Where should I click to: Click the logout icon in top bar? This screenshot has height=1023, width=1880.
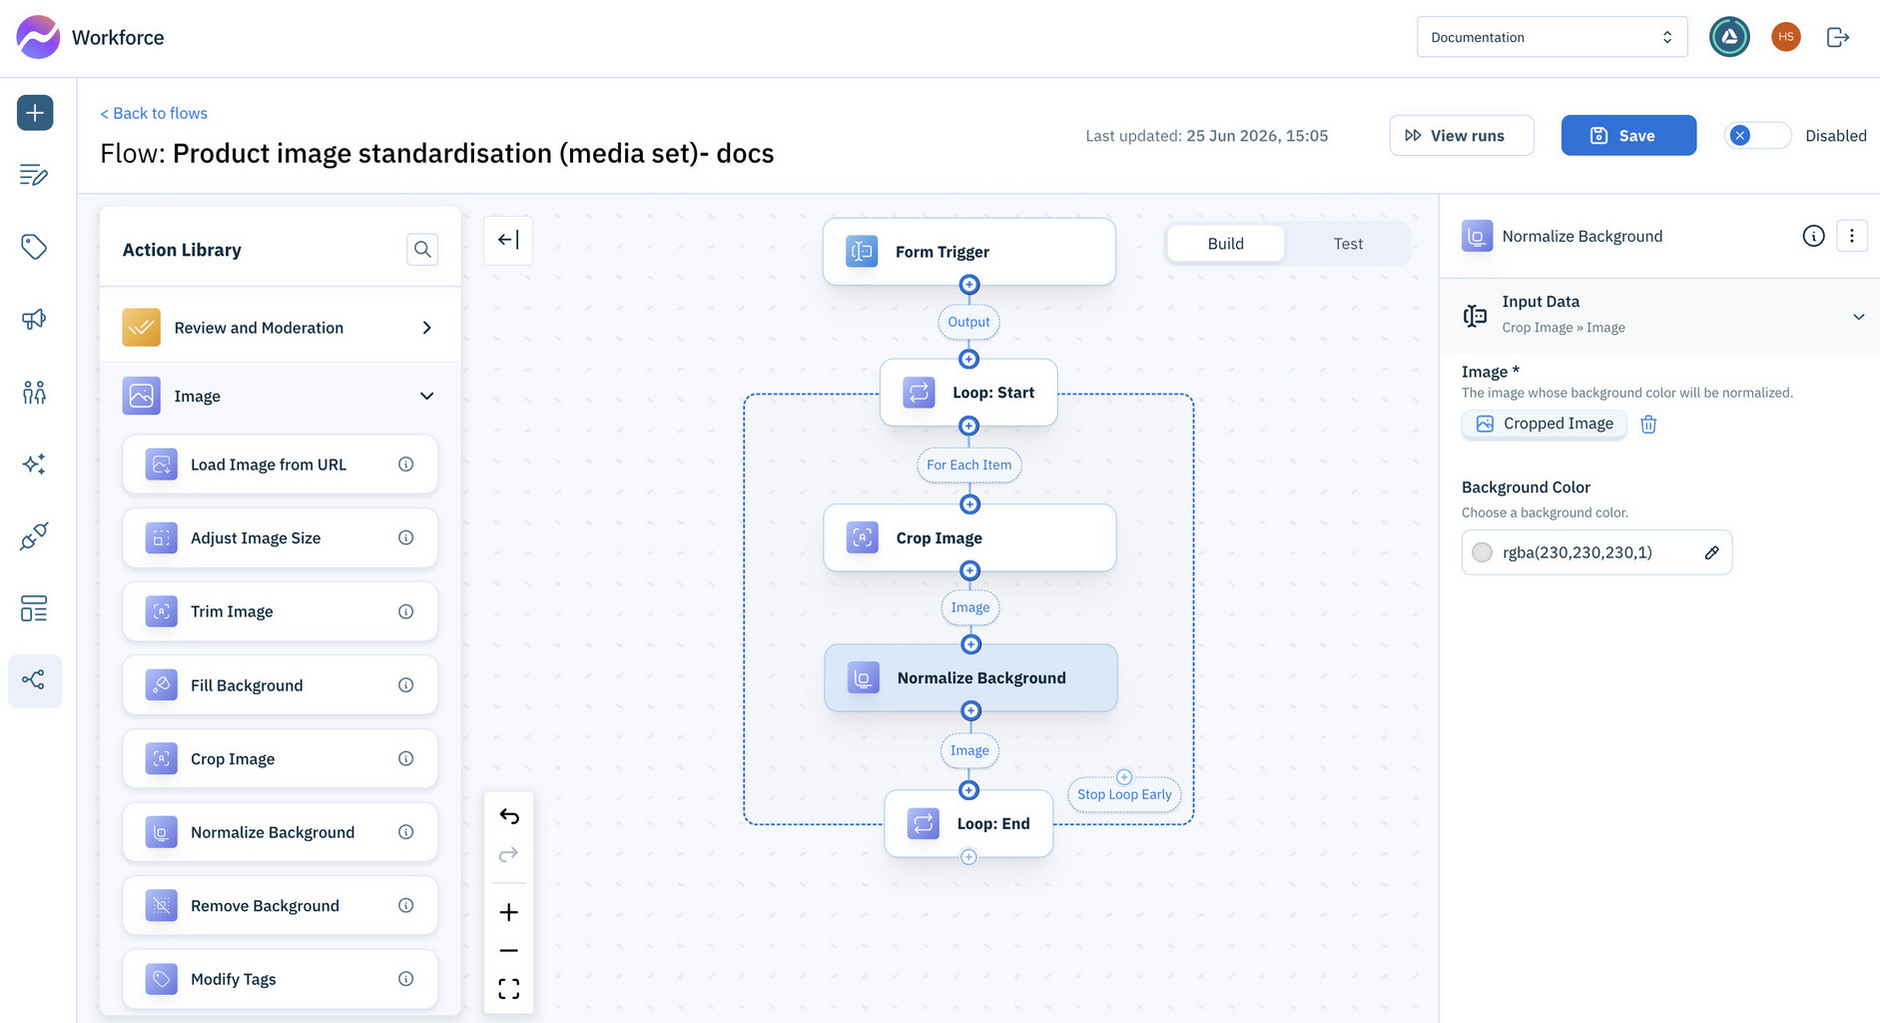(1838, 37)
